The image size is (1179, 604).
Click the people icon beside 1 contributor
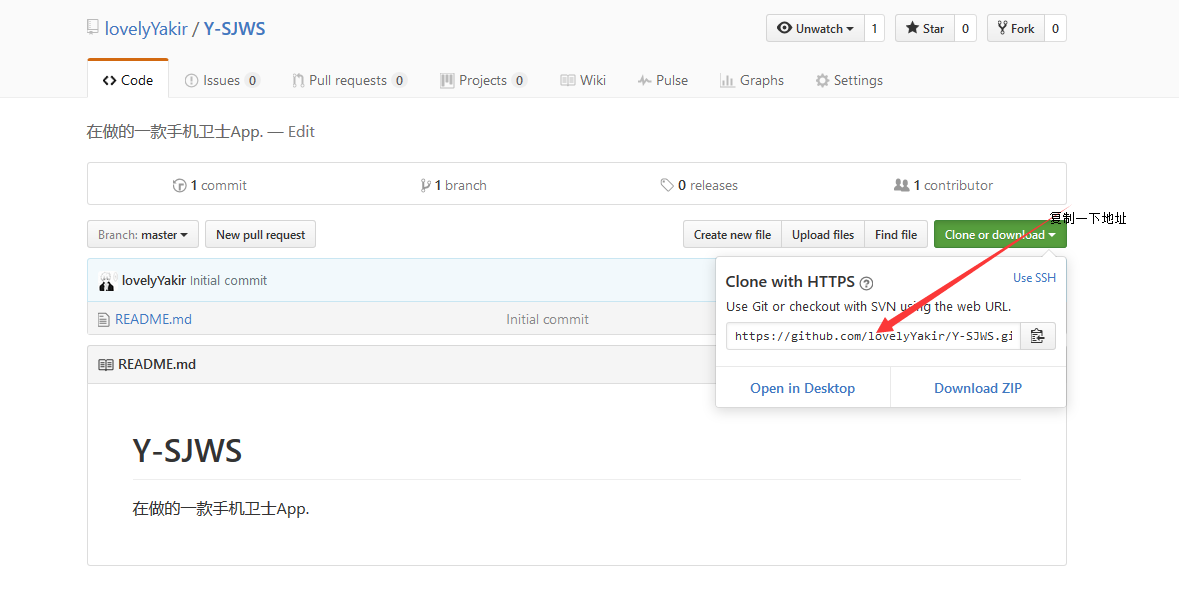click(902, 185)
